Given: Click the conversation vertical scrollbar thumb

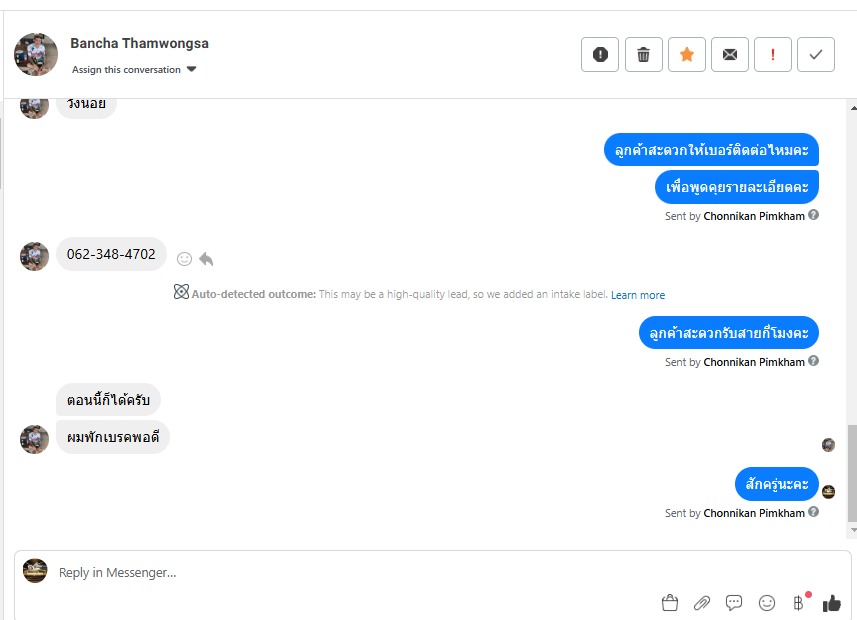Looking at the screenshot, I should [x=852, y=472].
